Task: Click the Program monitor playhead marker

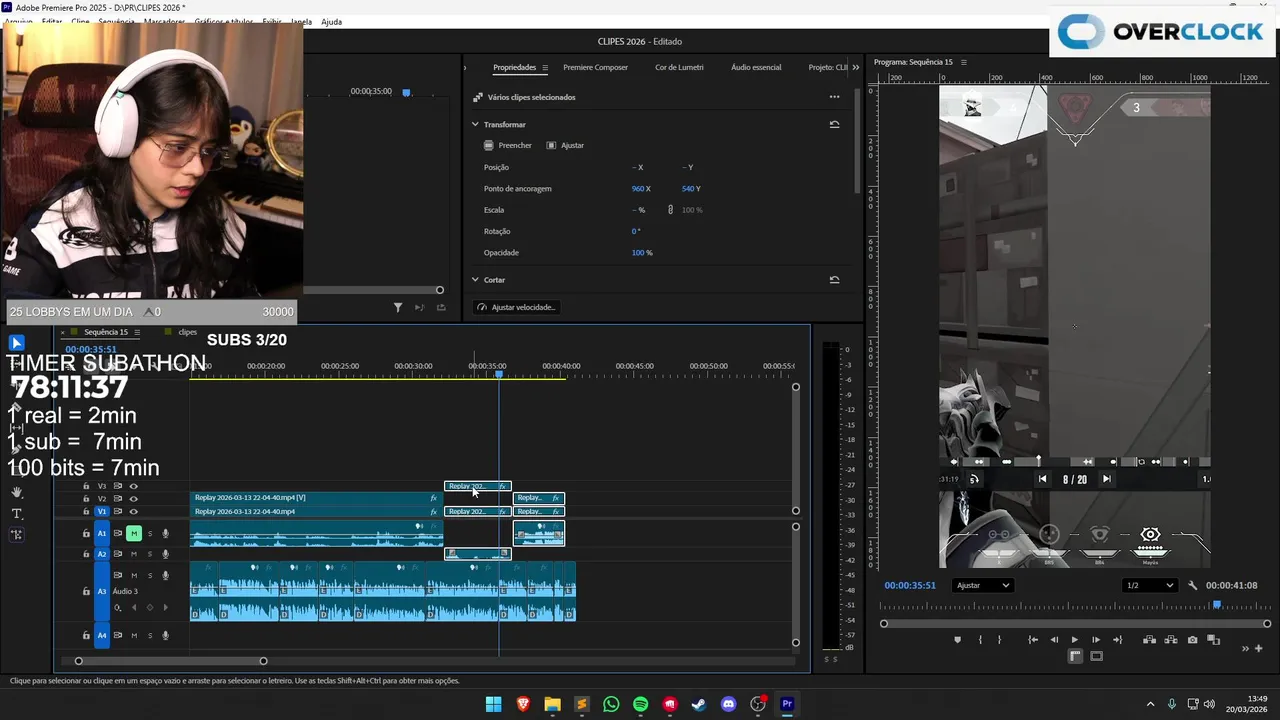Action: [x=1217, y=605]
